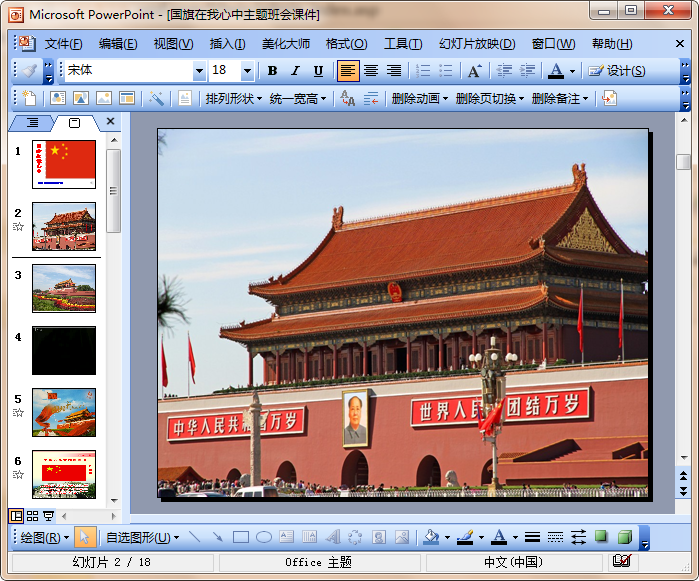Select the Oval drawing tool
The height and width of the screenshot is (581, 699).
coord(264,537)
